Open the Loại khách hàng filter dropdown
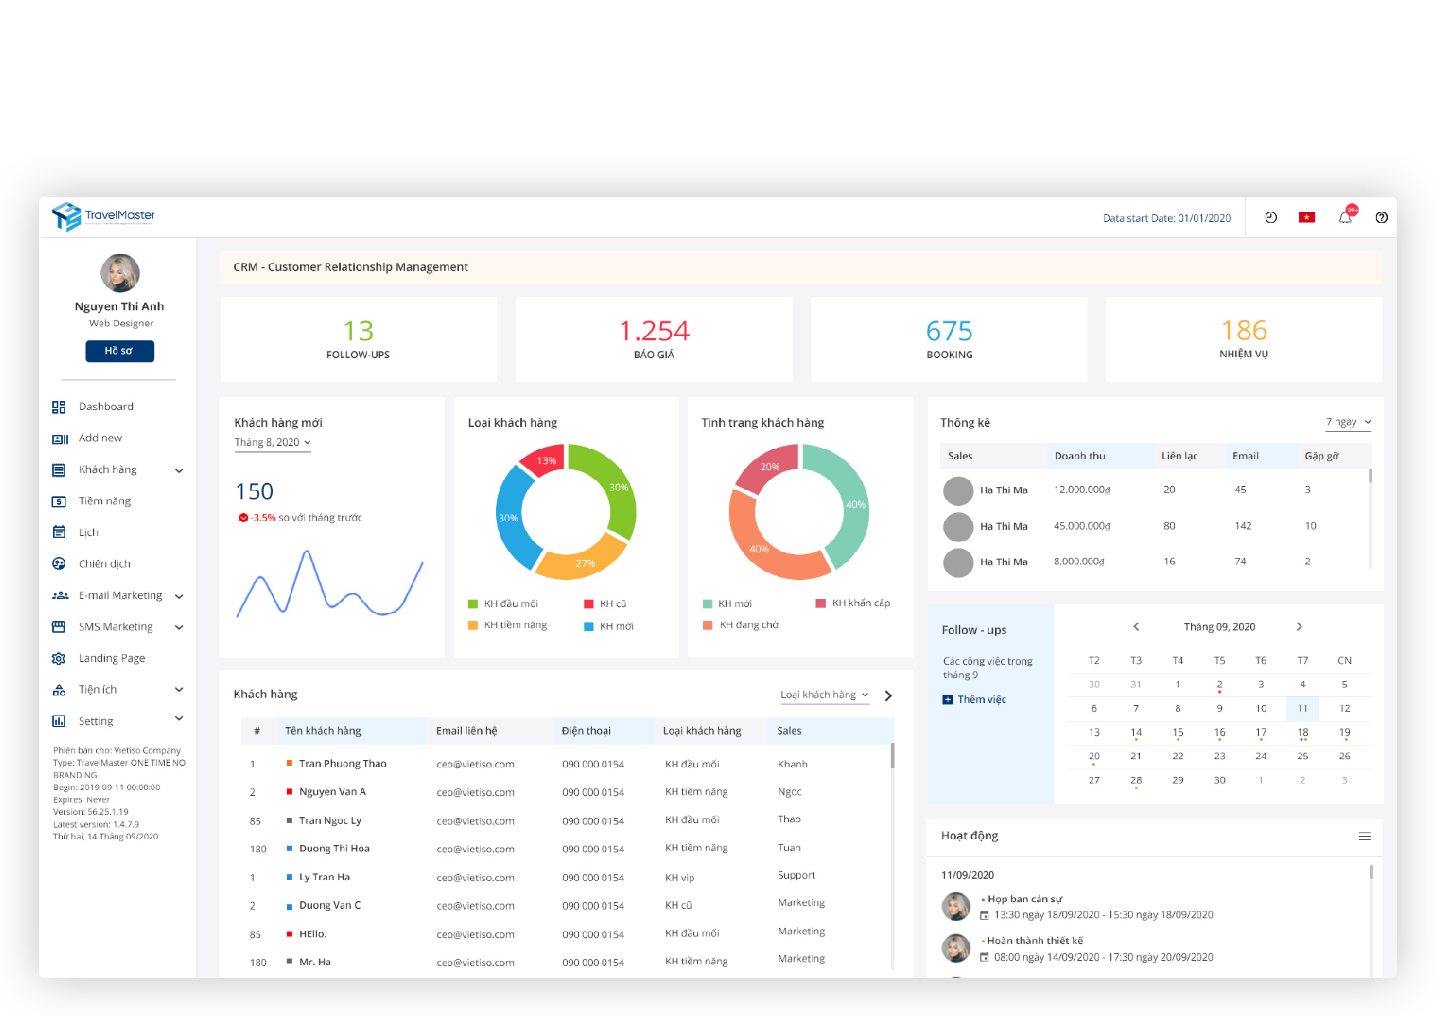Image resolution: width=1436 pixels, height=1016 pixels. [x=824, y=695]
